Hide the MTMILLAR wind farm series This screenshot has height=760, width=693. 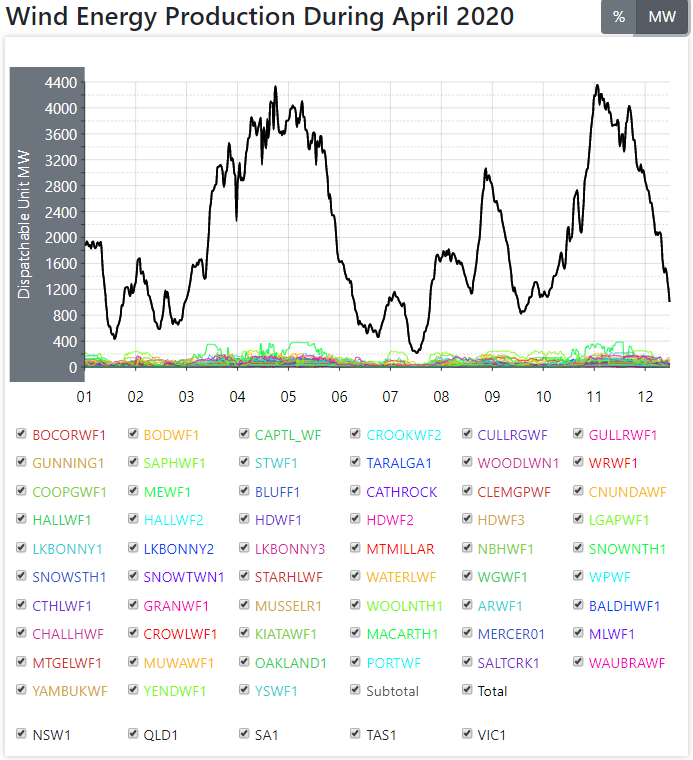point(357,548)
